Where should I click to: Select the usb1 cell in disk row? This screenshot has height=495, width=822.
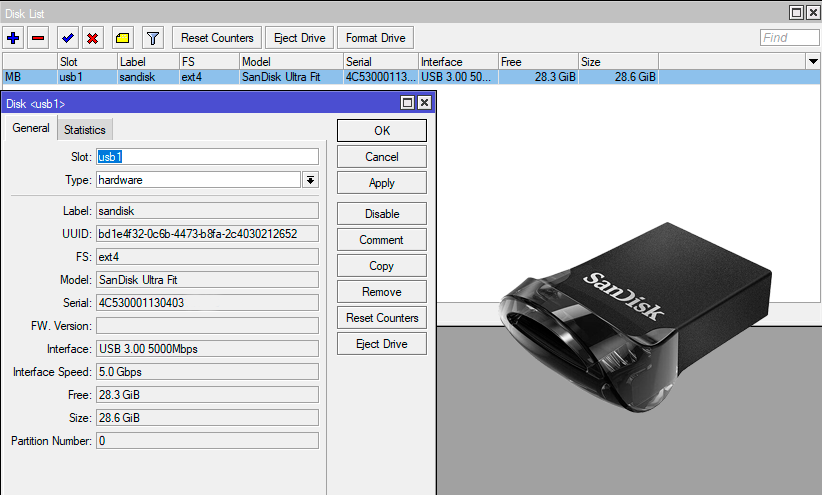click(x=87, y=77)
